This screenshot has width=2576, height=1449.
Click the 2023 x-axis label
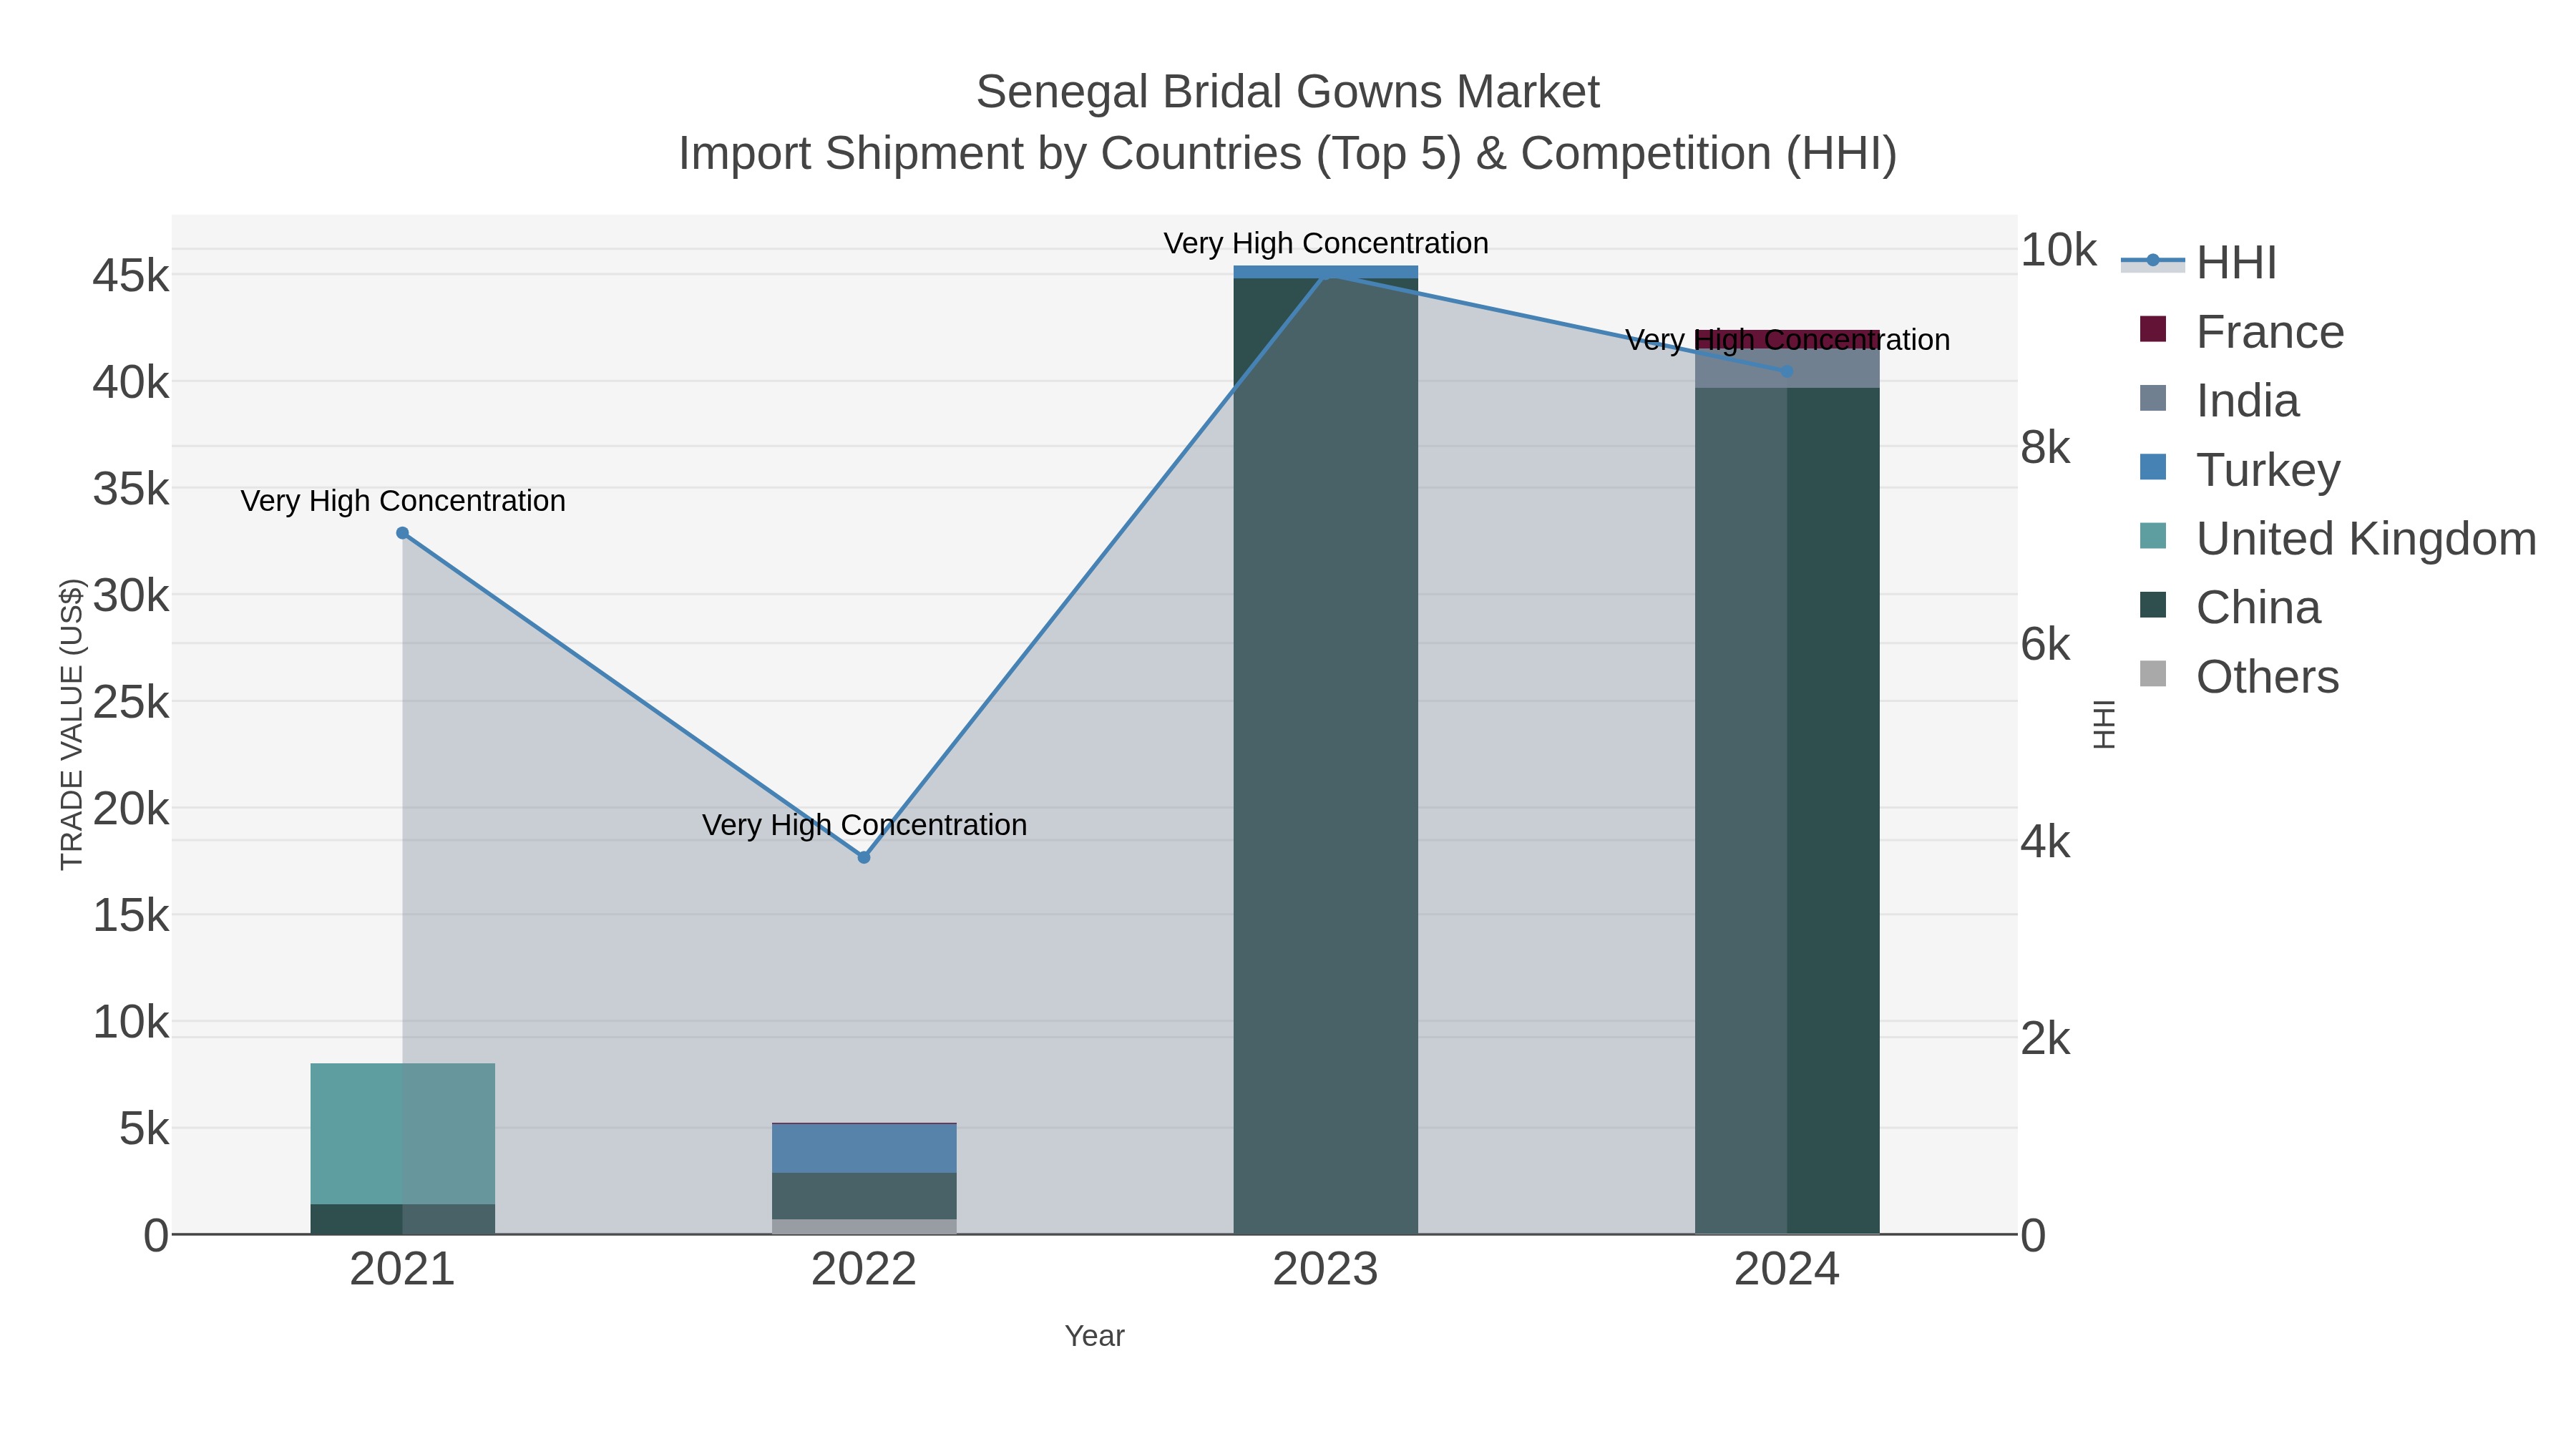point(1326,1270)
